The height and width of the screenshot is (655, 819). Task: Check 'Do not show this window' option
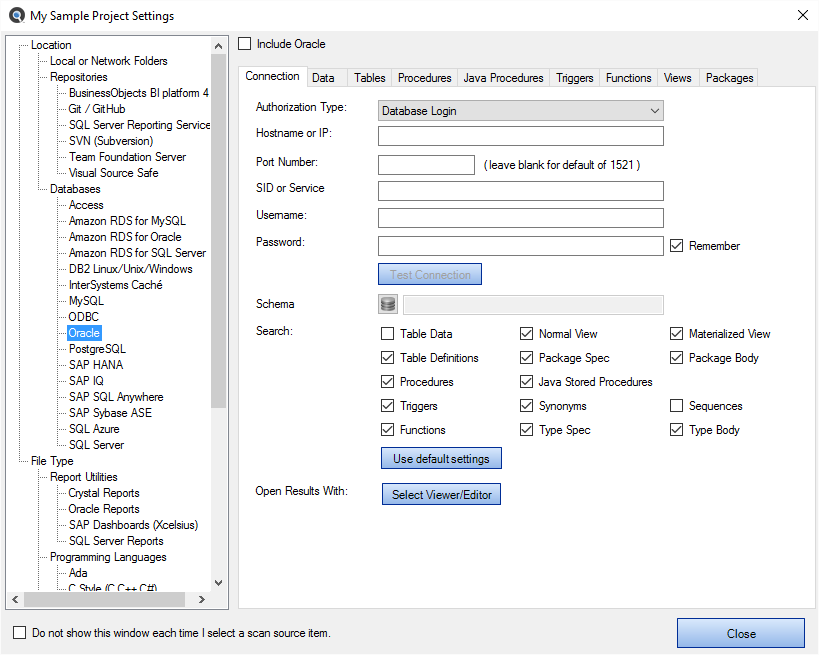[19, 633]
